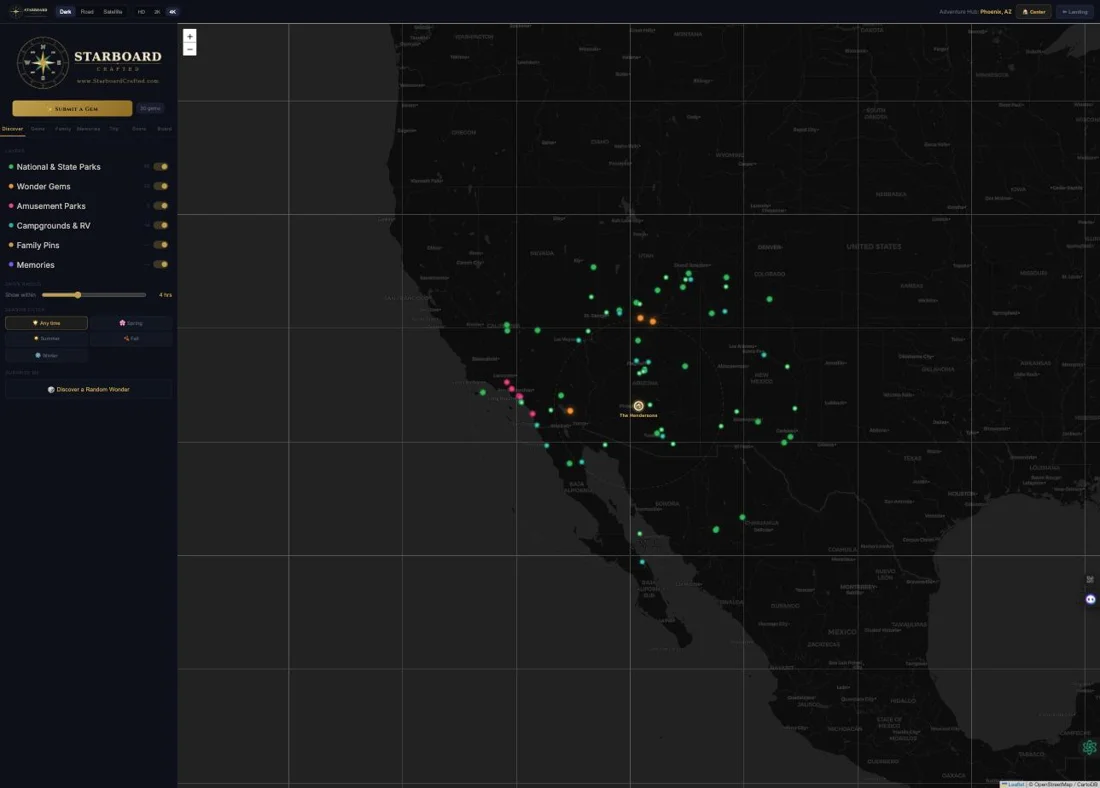Click the Discord-like chat icon at right edge
This screenshot has height=788, width=1100.
(x=1090, y=599)
